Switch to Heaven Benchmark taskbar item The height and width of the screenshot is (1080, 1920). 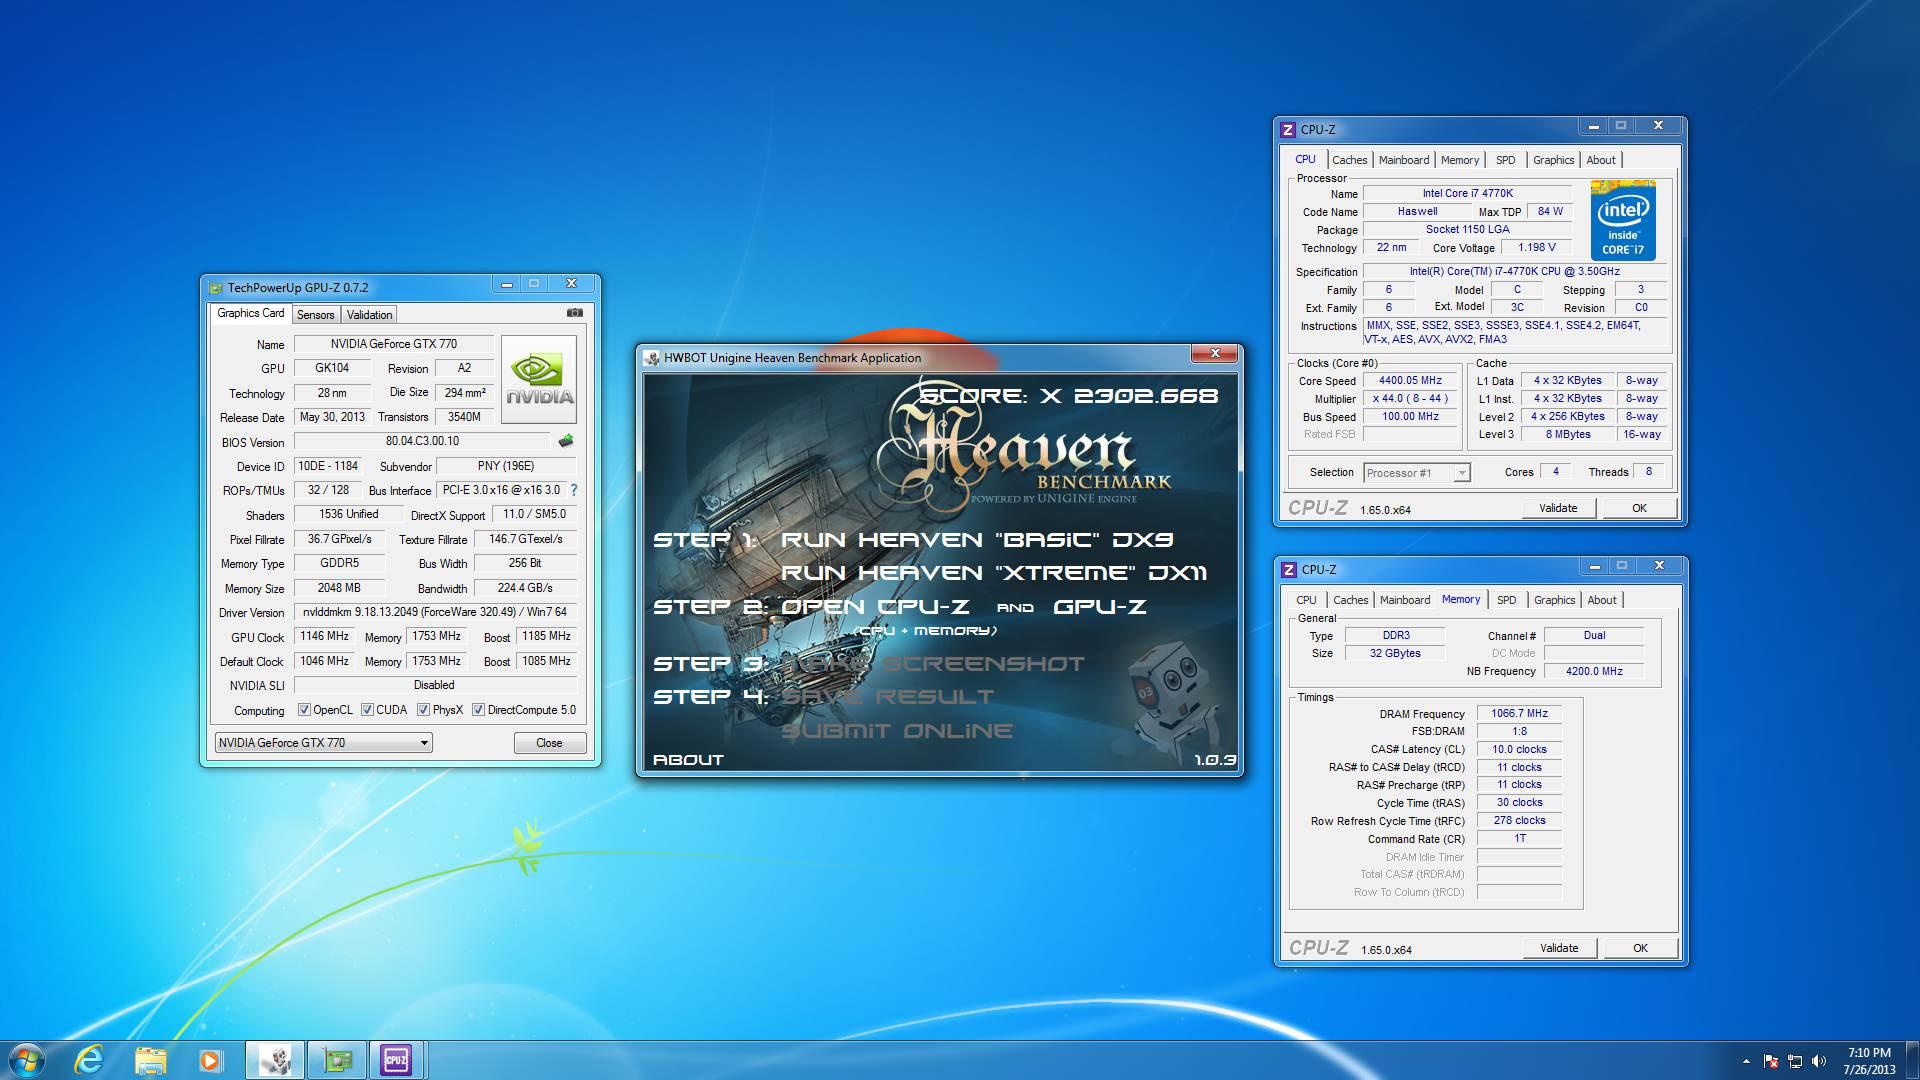point(275,1060)
